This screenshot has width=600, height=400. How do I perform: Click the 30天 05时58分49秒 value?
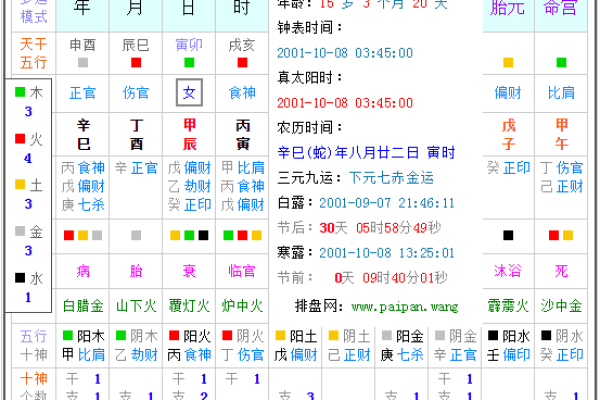click(380, 228)
